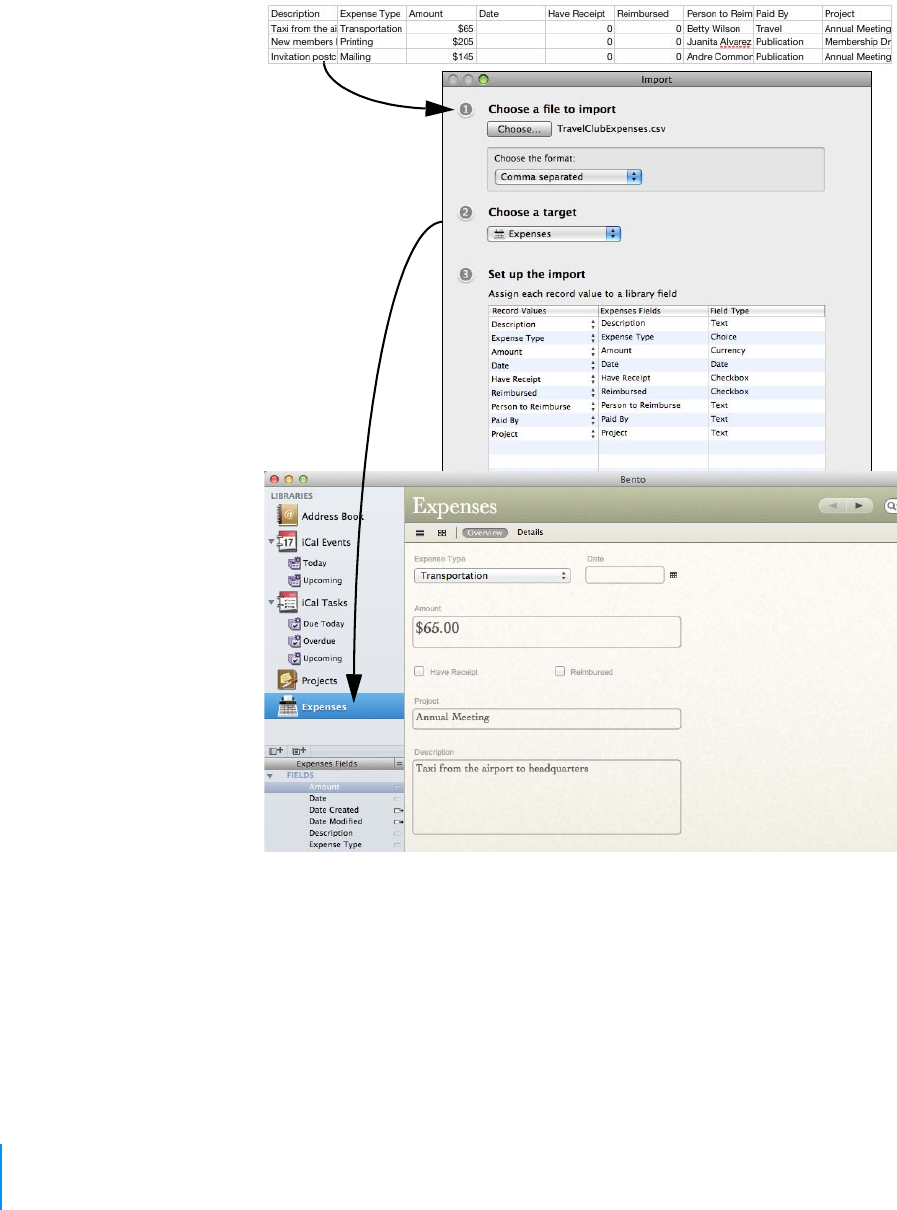Open the Transportation expense type dropdown
The height and width of the screenshot is (1210, 897).
[492, 576]
